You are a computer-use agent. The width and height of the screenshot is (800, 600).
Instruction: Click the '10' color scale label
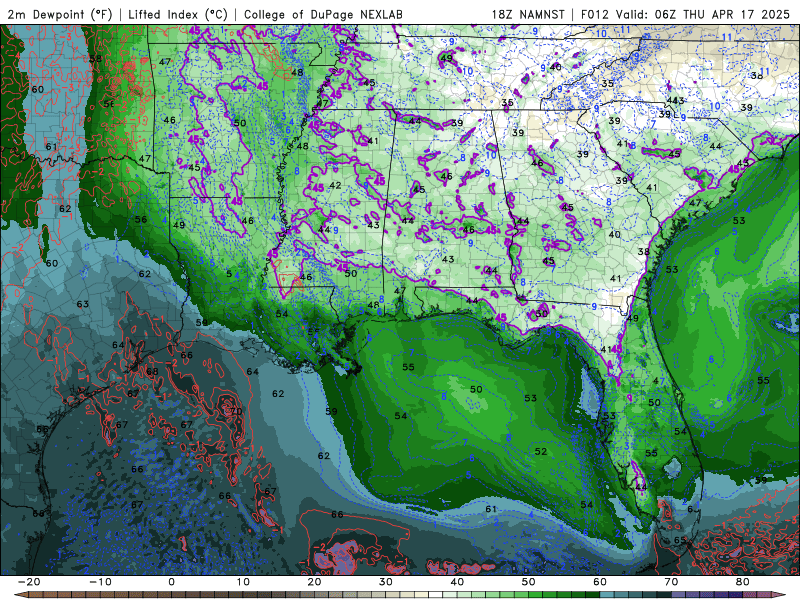(243, 582)
